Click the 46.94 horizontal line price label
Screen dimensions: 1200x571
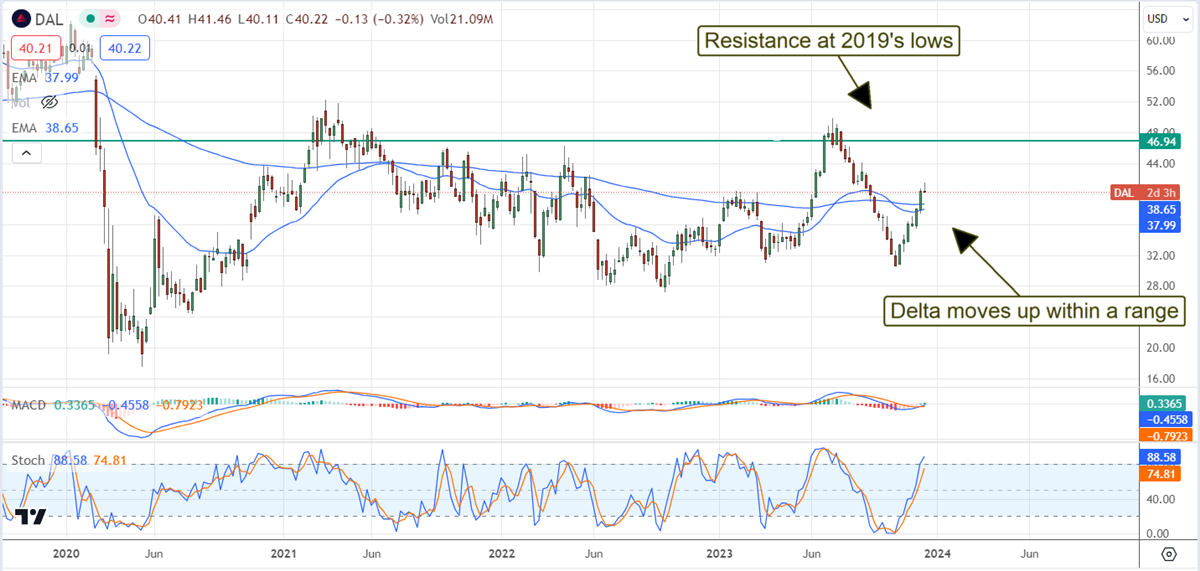point(1160,142)
